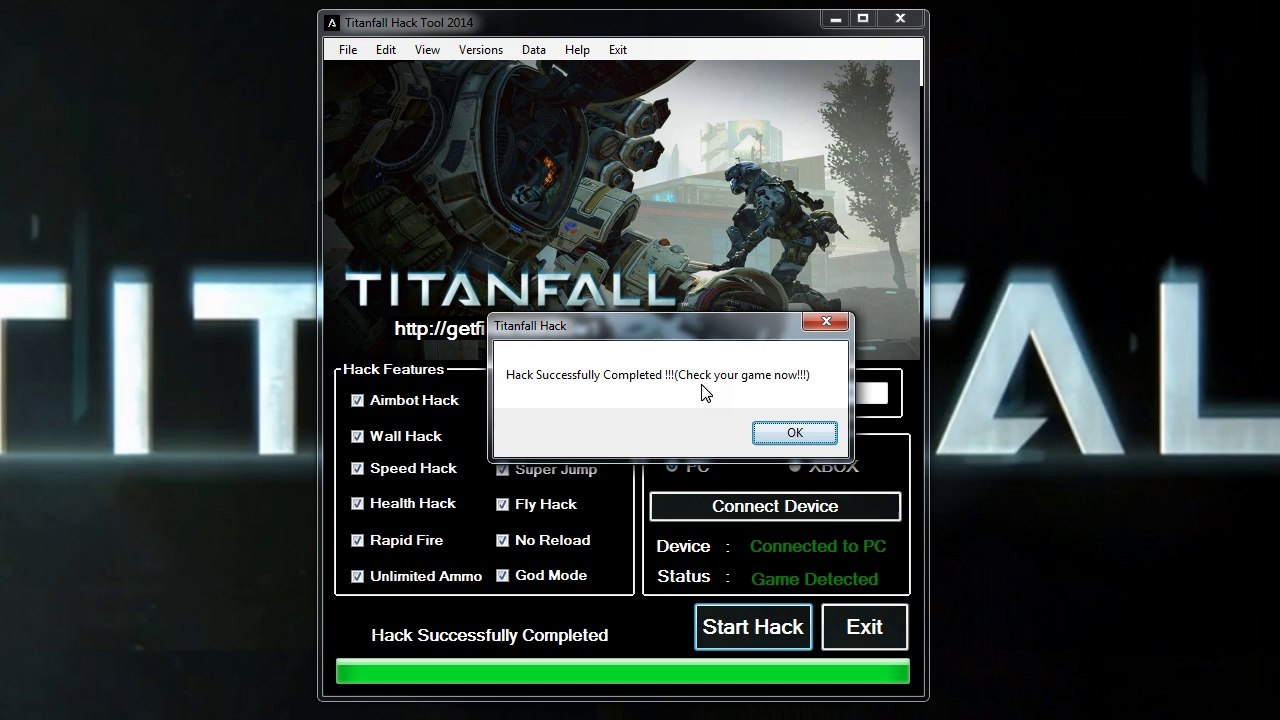
Task: Close the Titanfall Hack Tool 2014 window
Action: [900, 18]
